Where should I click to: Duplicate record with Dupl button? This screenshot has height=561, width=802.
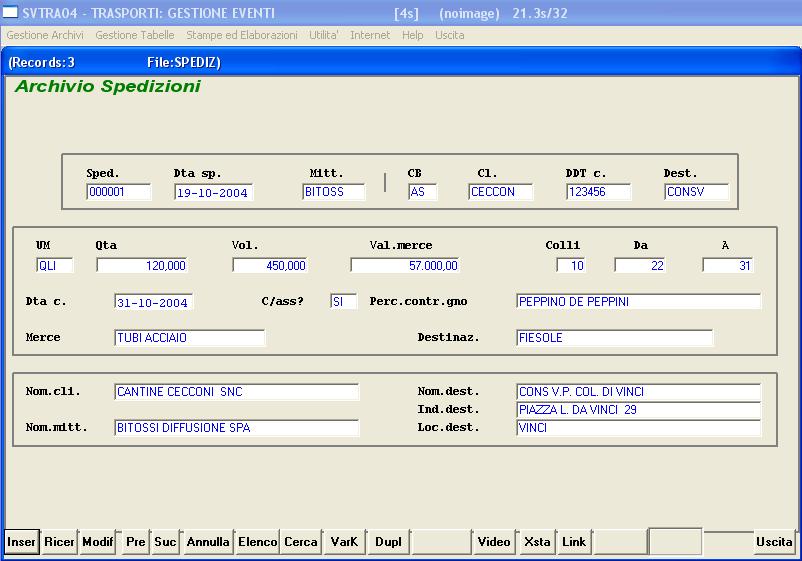click(388, 542)
